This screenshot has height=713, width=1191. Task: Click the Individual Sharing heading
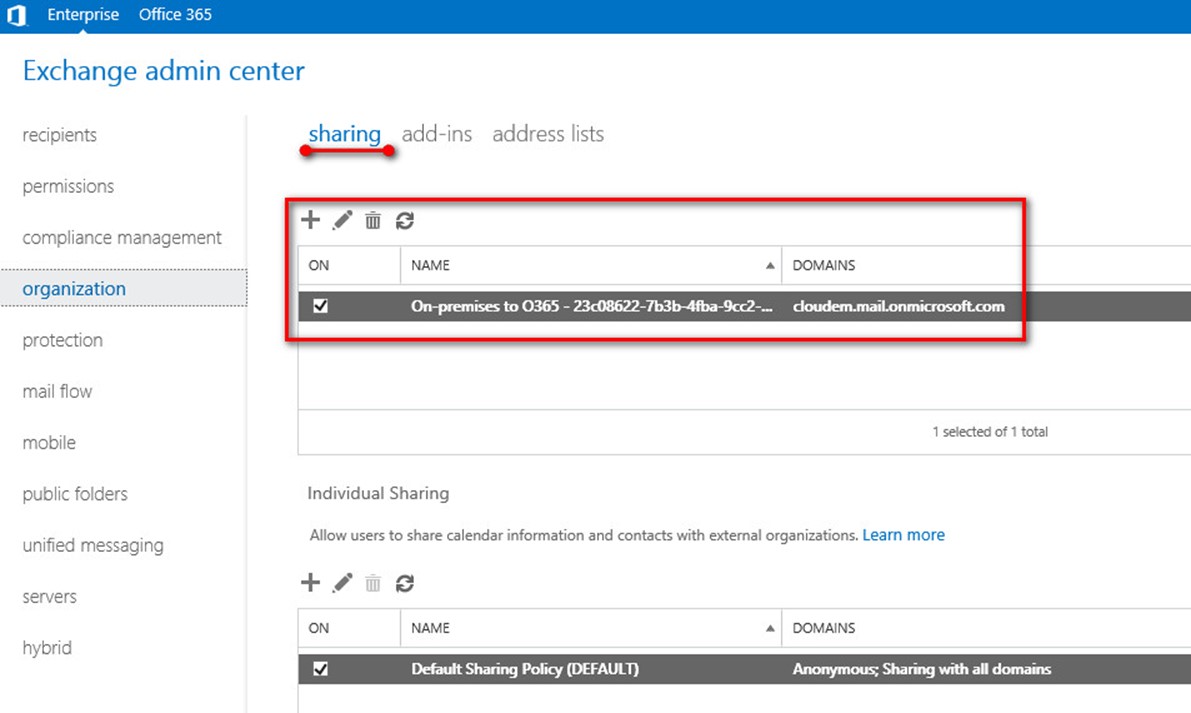378,494
